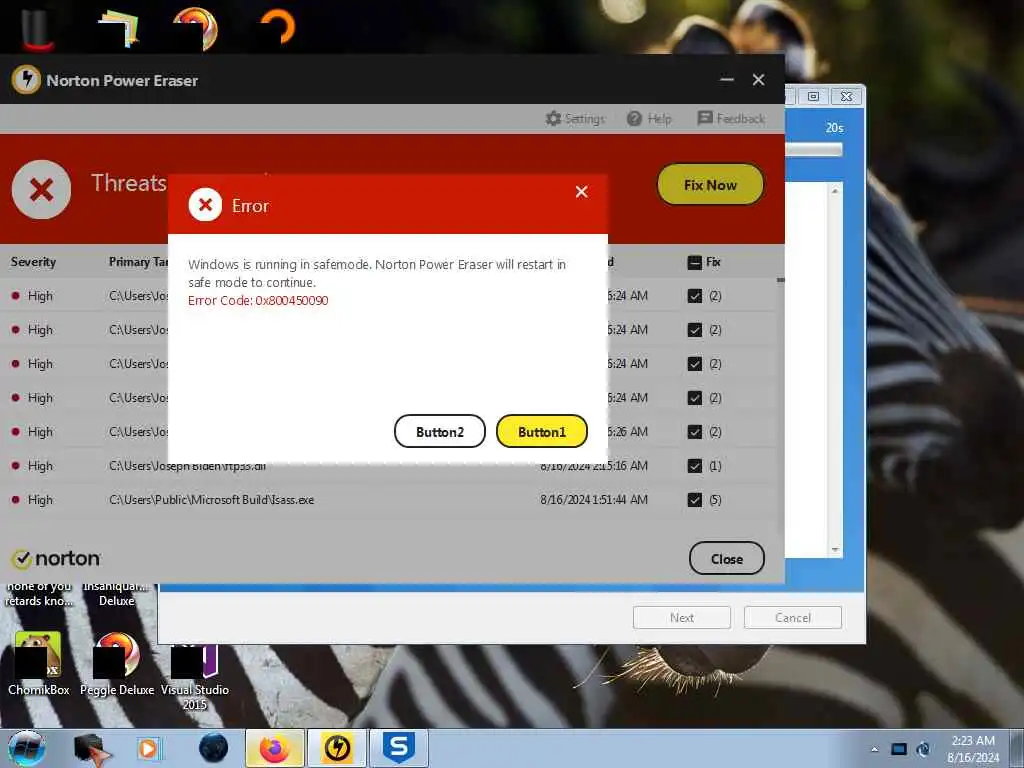The width and height of the screenshot is (1024, 768).
Task: Click the blue S app taskbar icon
Action: [x=399, y=748]
